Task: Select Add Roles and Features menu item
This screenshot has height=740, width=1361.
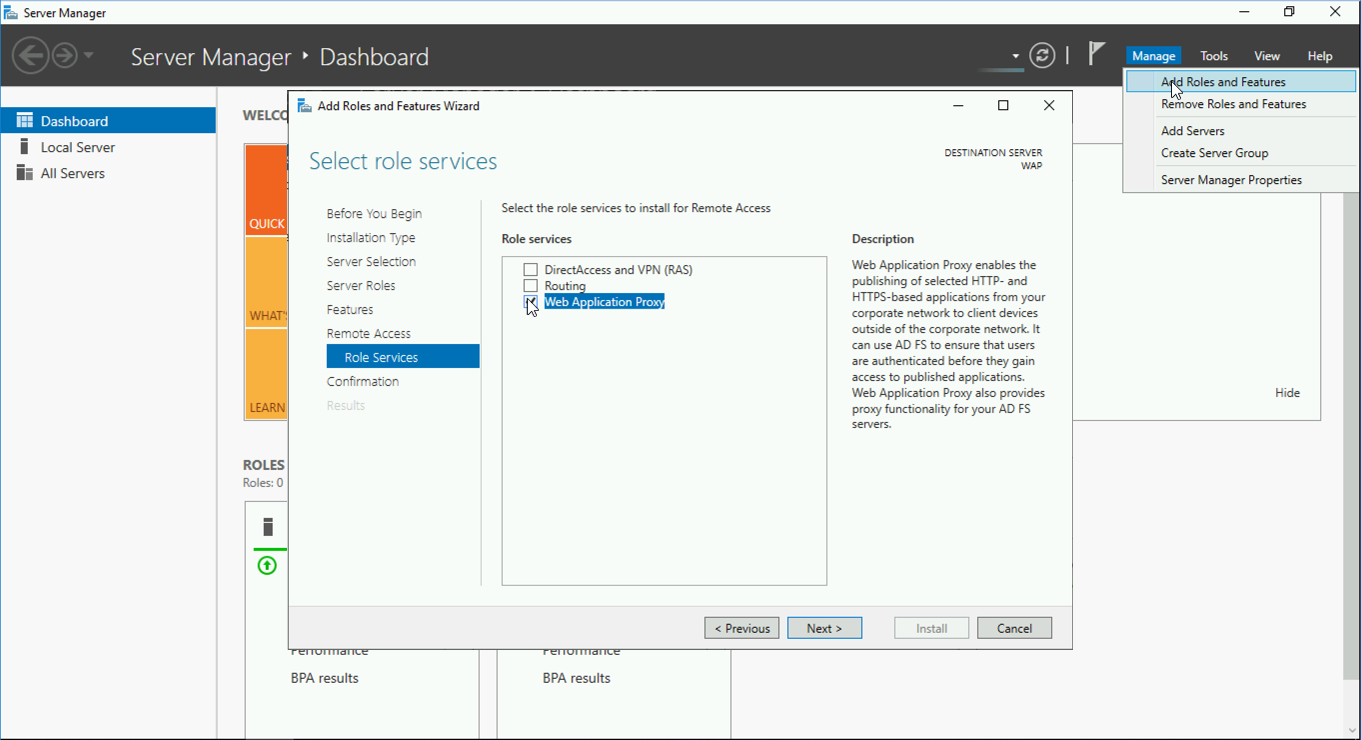Action: click(x=1241, y=82)
